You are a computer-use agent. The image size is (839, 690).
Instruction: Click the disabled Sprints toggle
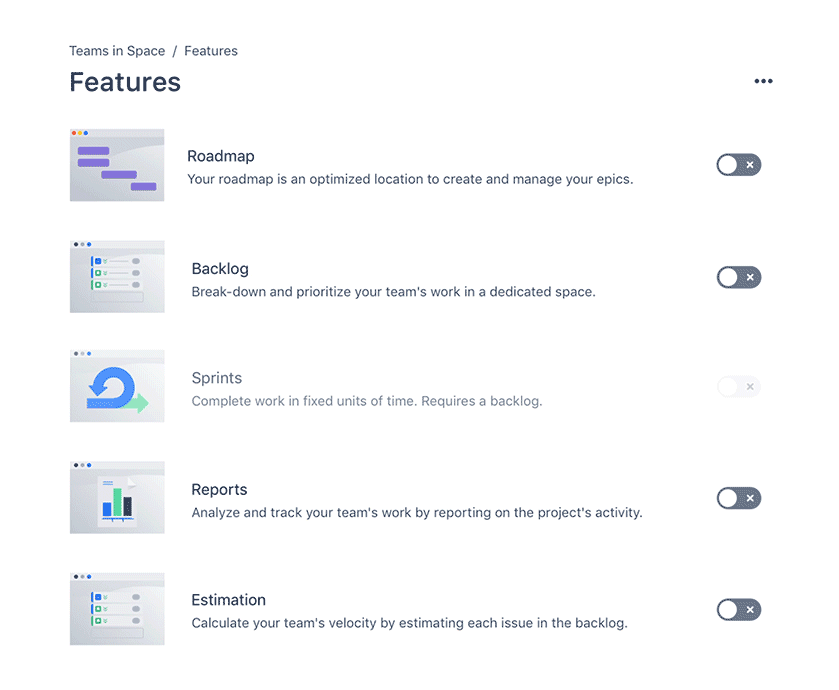pos(738,386)
